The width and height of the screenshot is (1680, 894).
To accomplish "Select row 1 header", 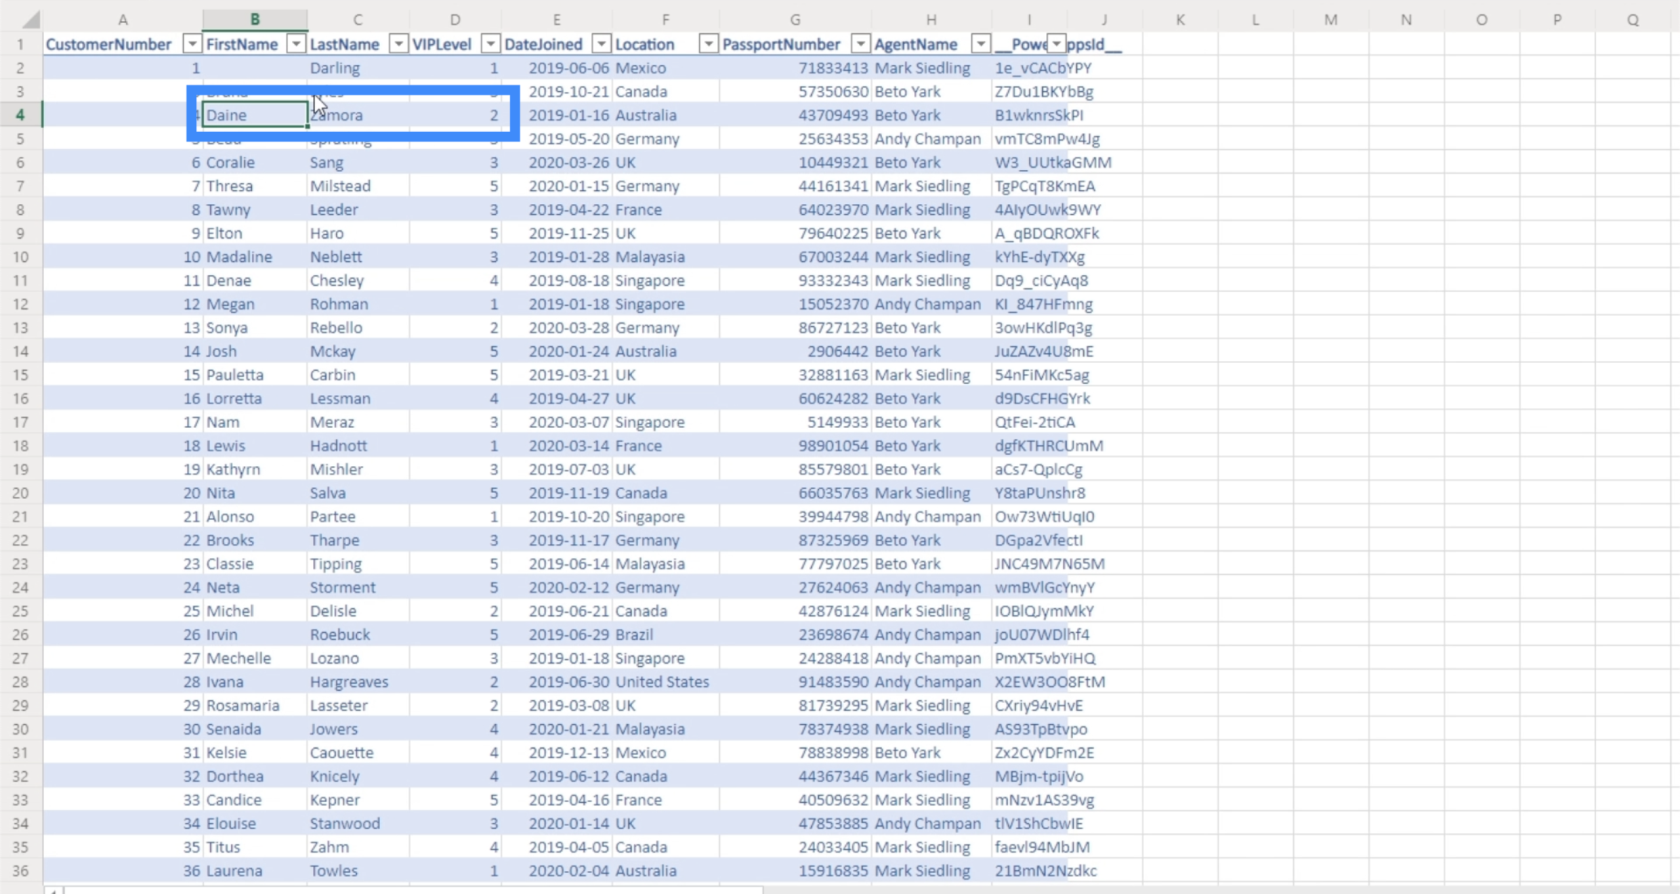I will click(x=20, y=44).
